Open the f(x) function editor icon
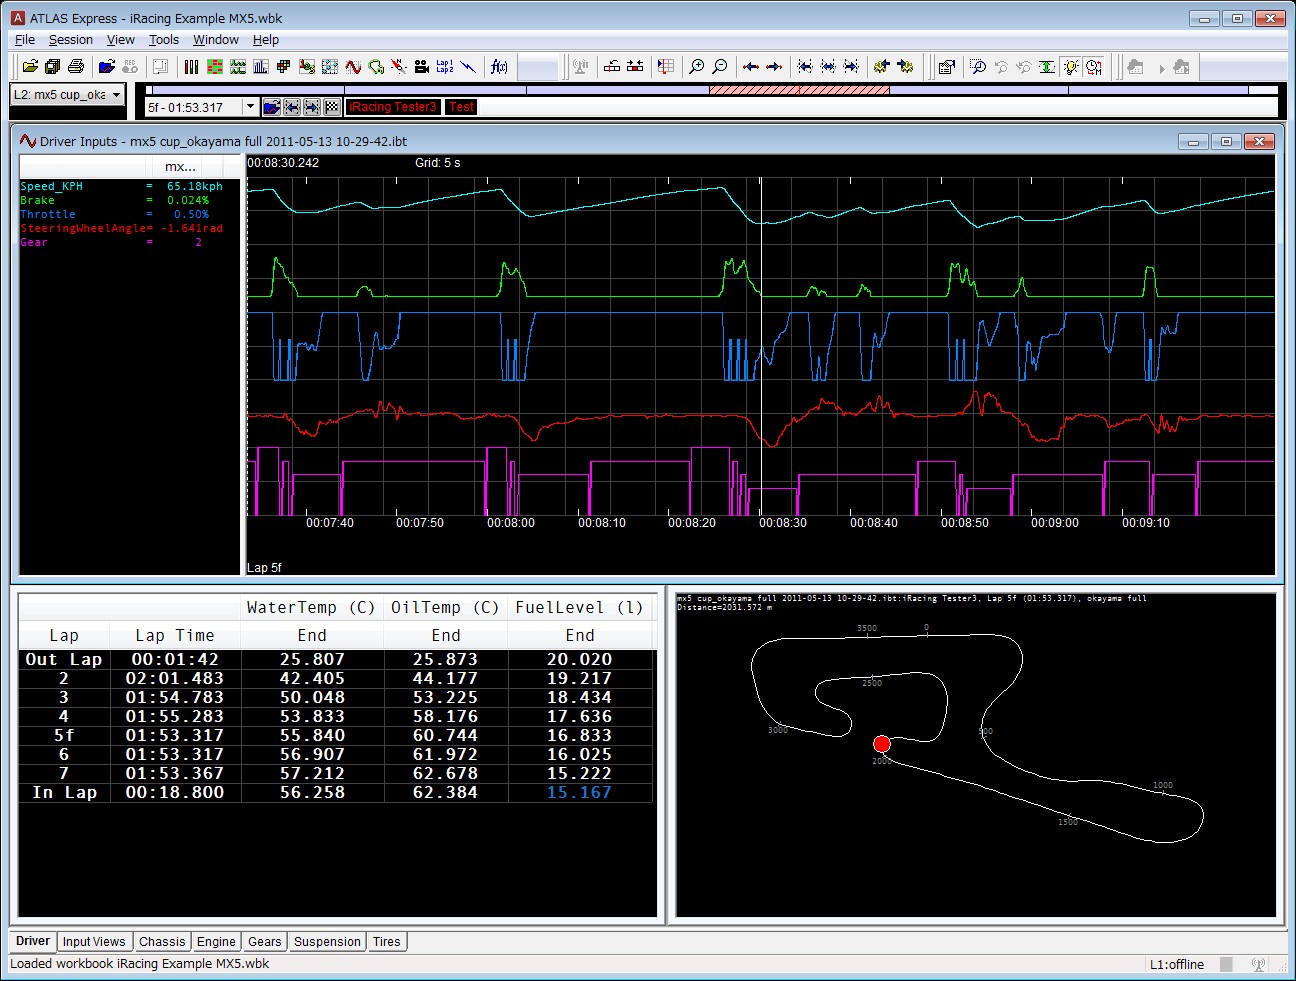The width and height of the screenshot is (1296, 981). pos(499,67)
